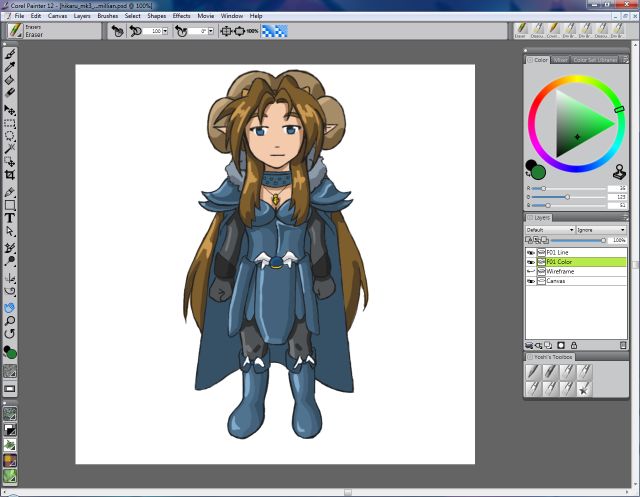Select the star brush in Yoshi's Toolbox

click(584, 390)
